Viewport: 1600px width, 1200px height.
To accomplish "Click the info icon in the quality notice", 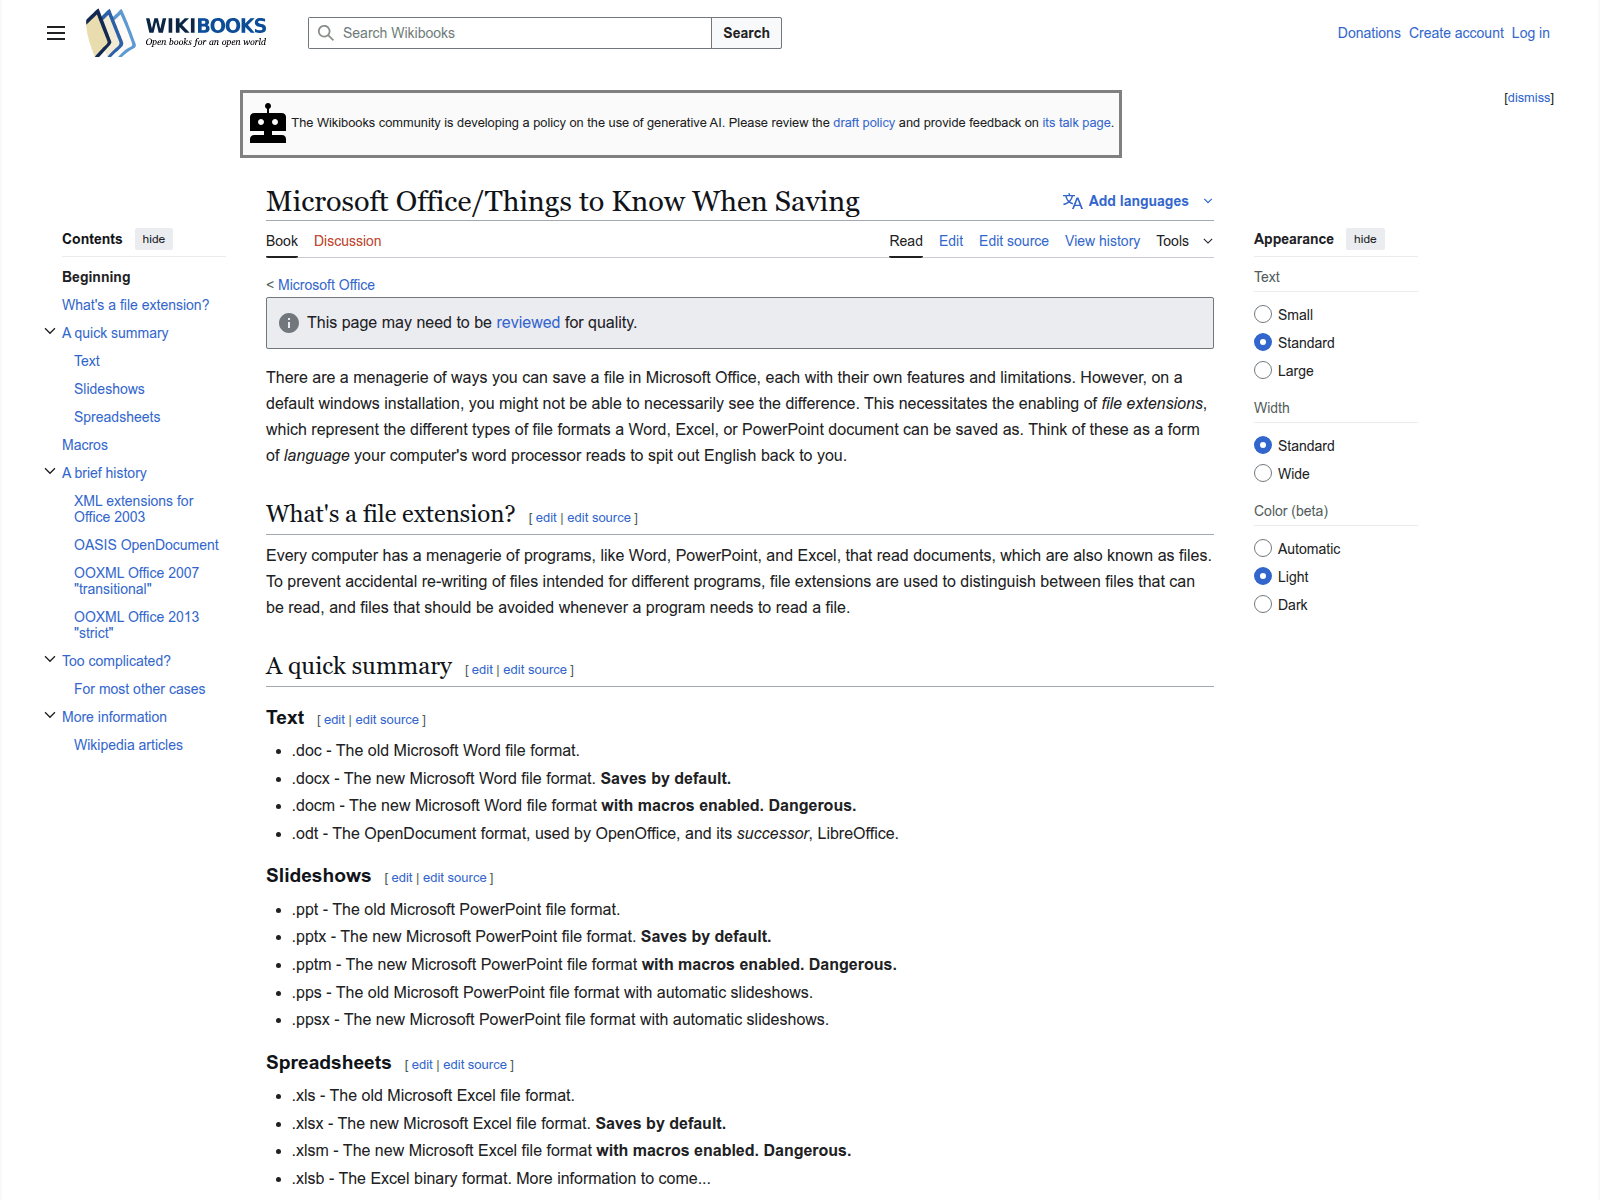I will 289,323.
